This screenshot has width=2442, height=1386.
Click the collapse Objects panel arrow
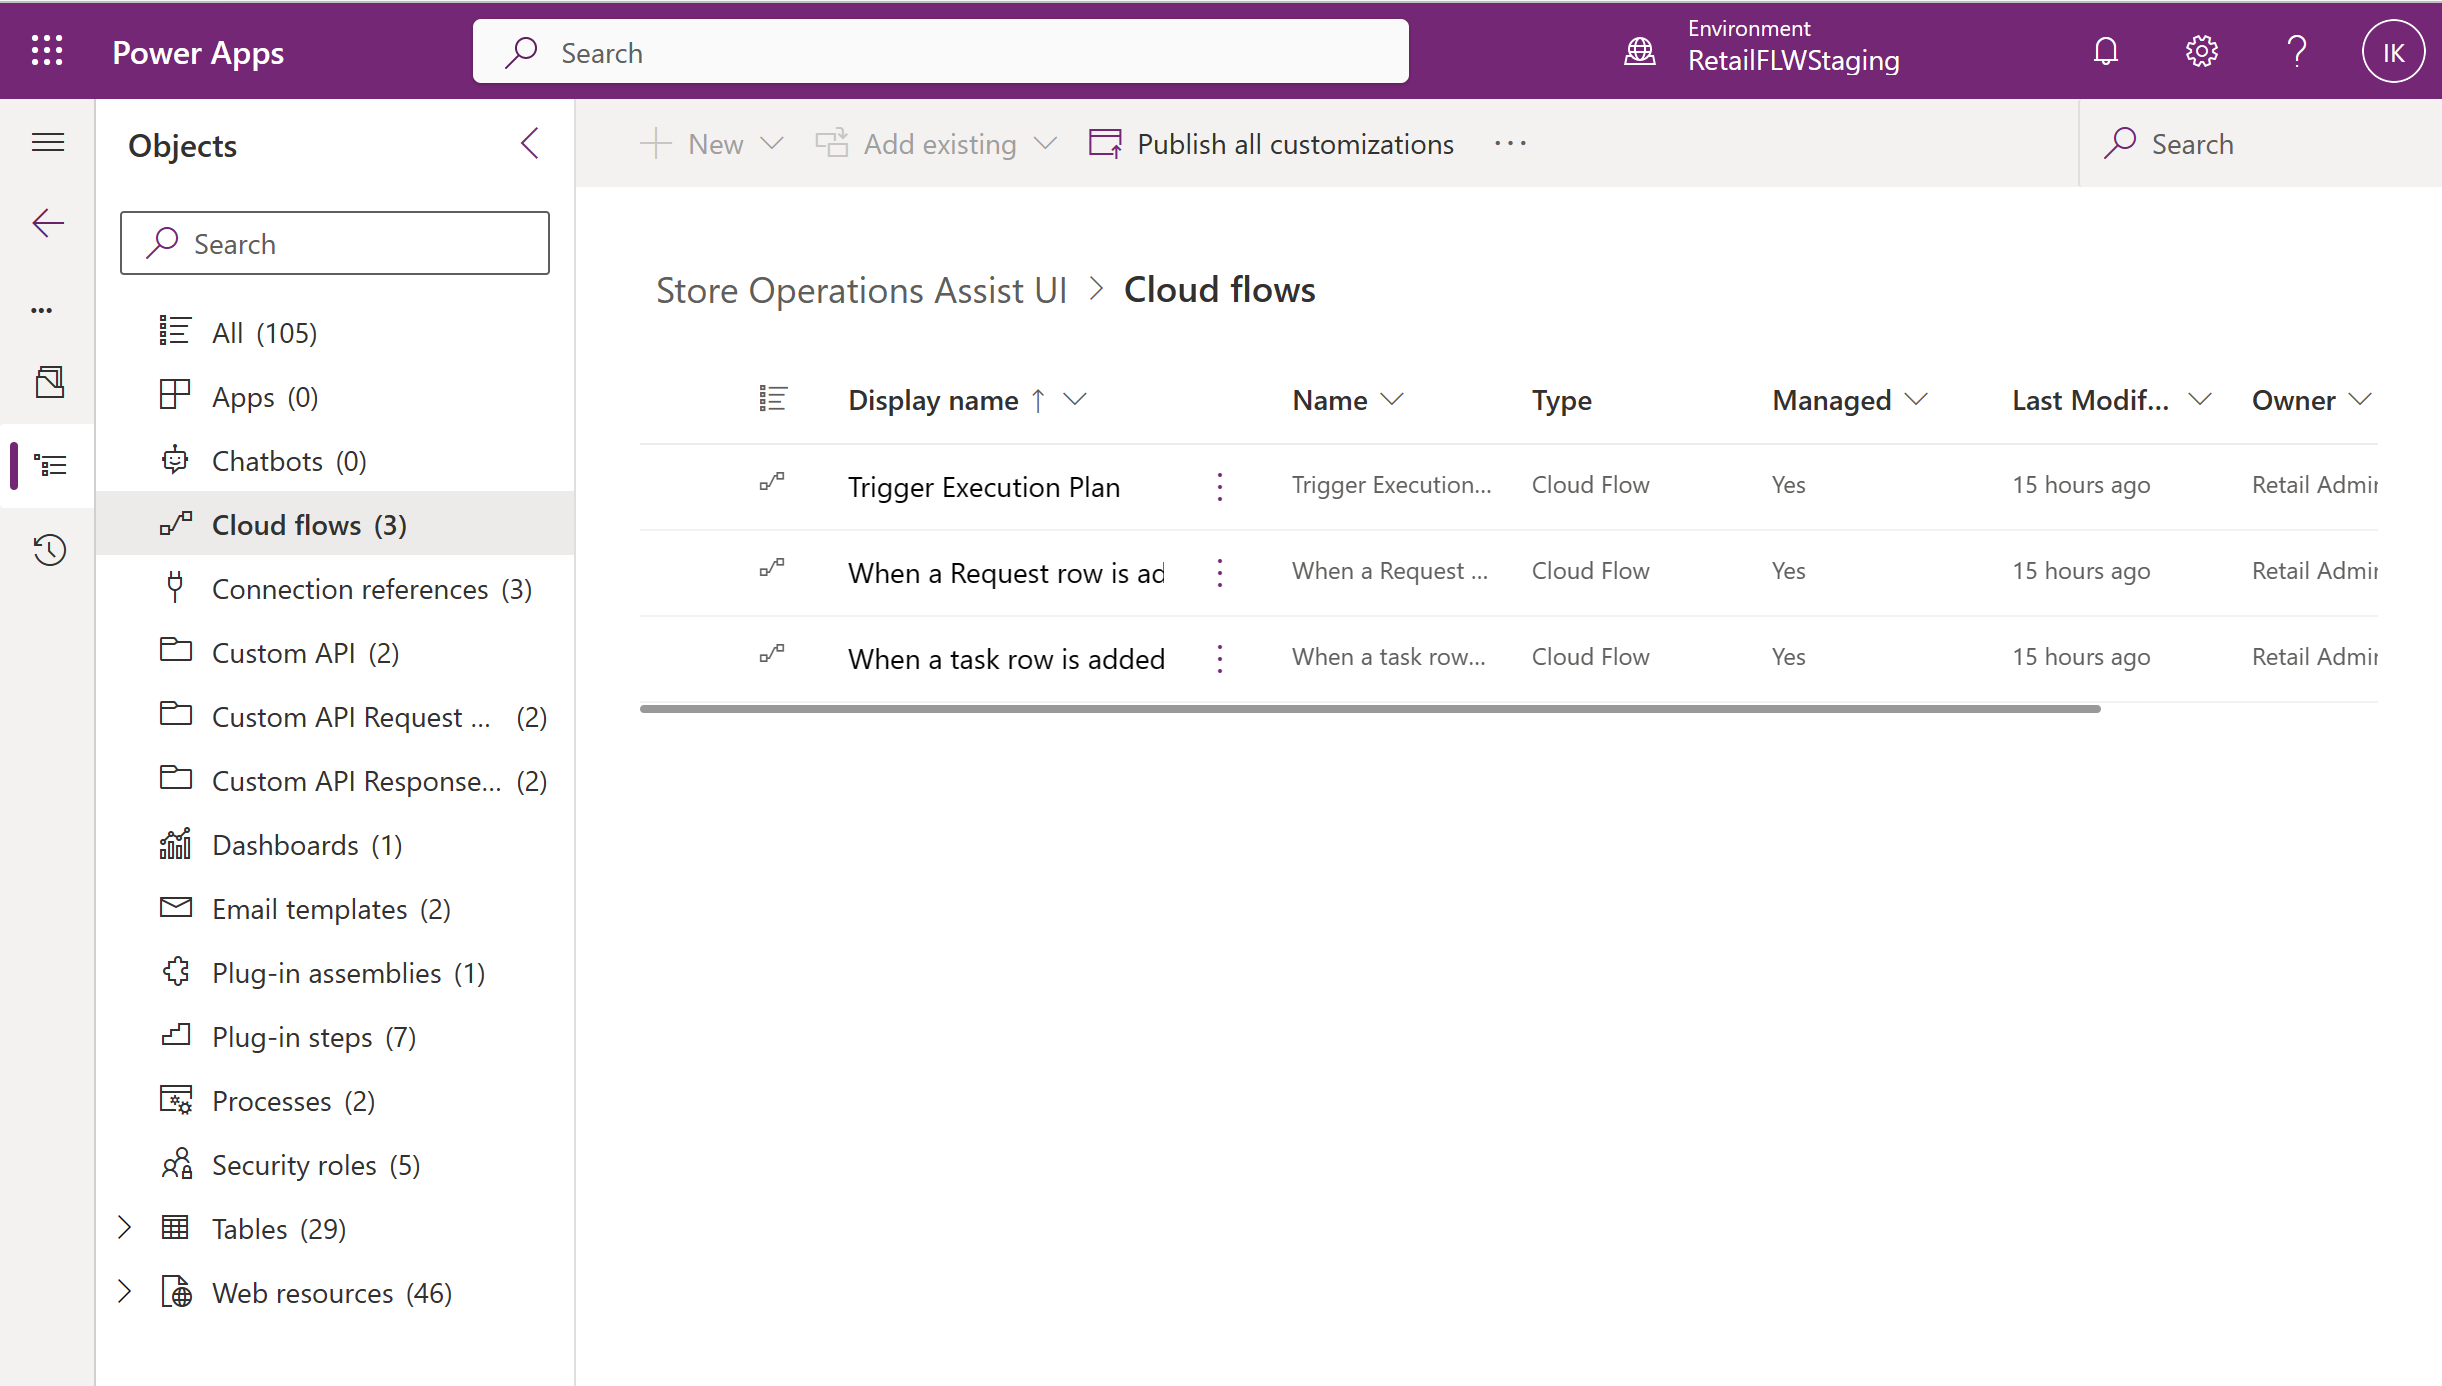pyautogui.click(x=528, y=144)
